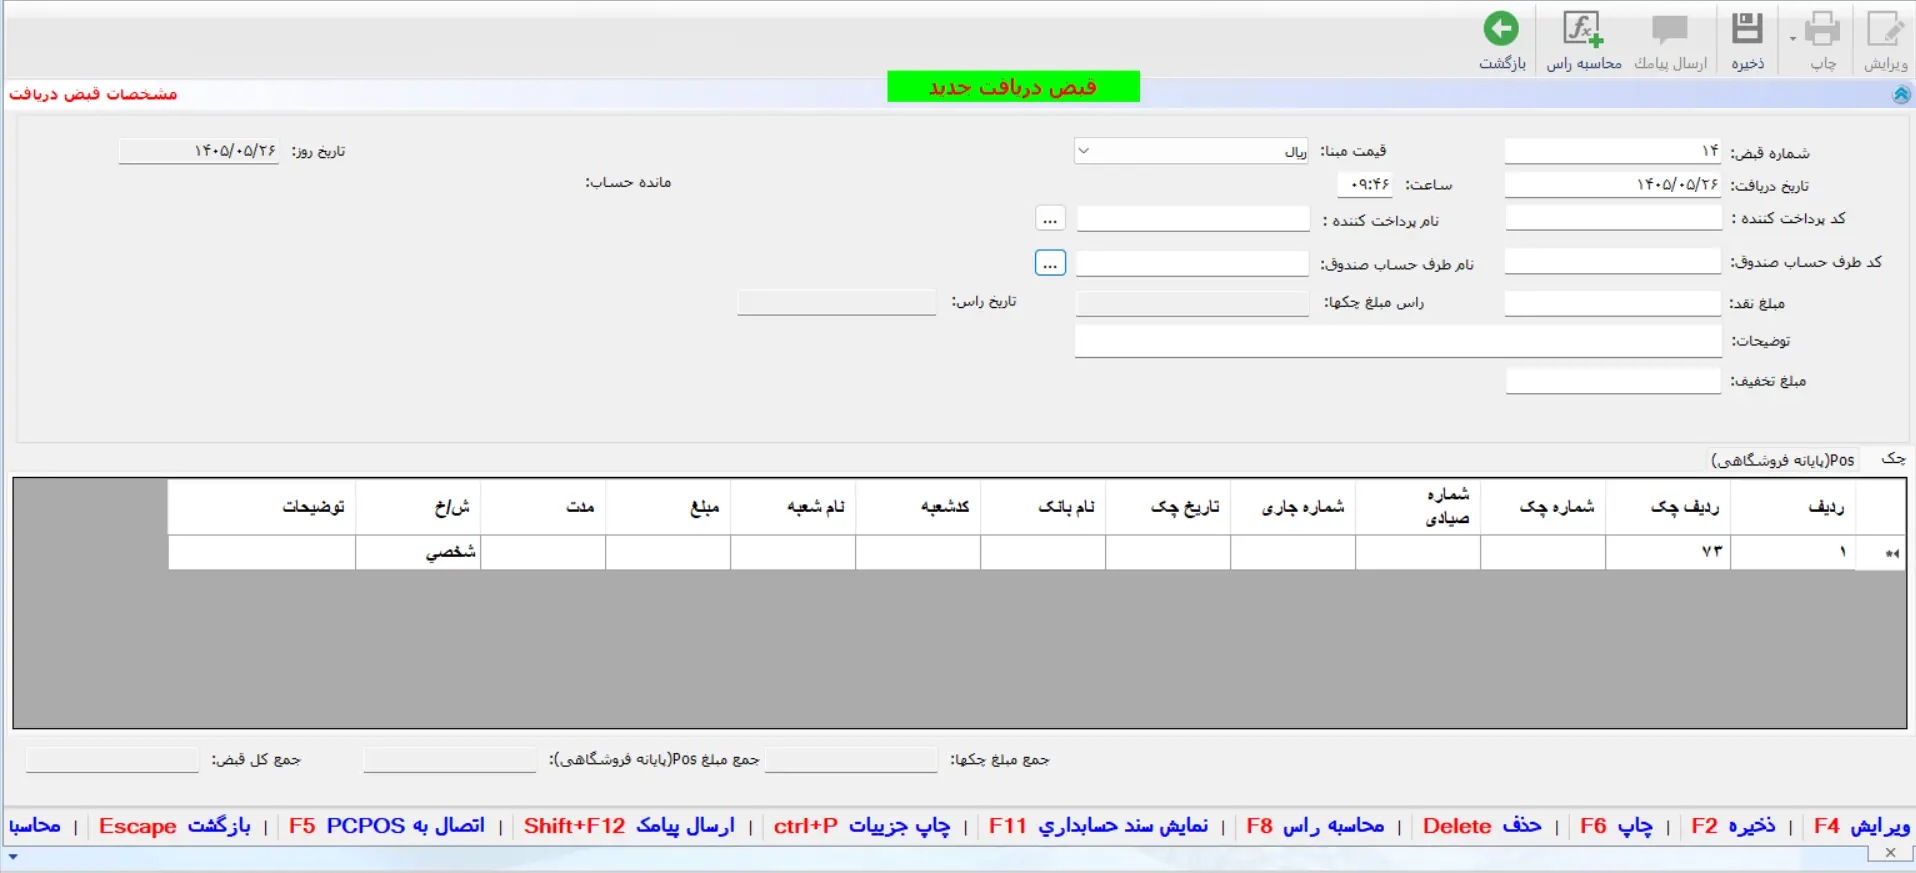Click the cheque row cell ۷۳
Screen dimensions: 1916x873
1668,552
